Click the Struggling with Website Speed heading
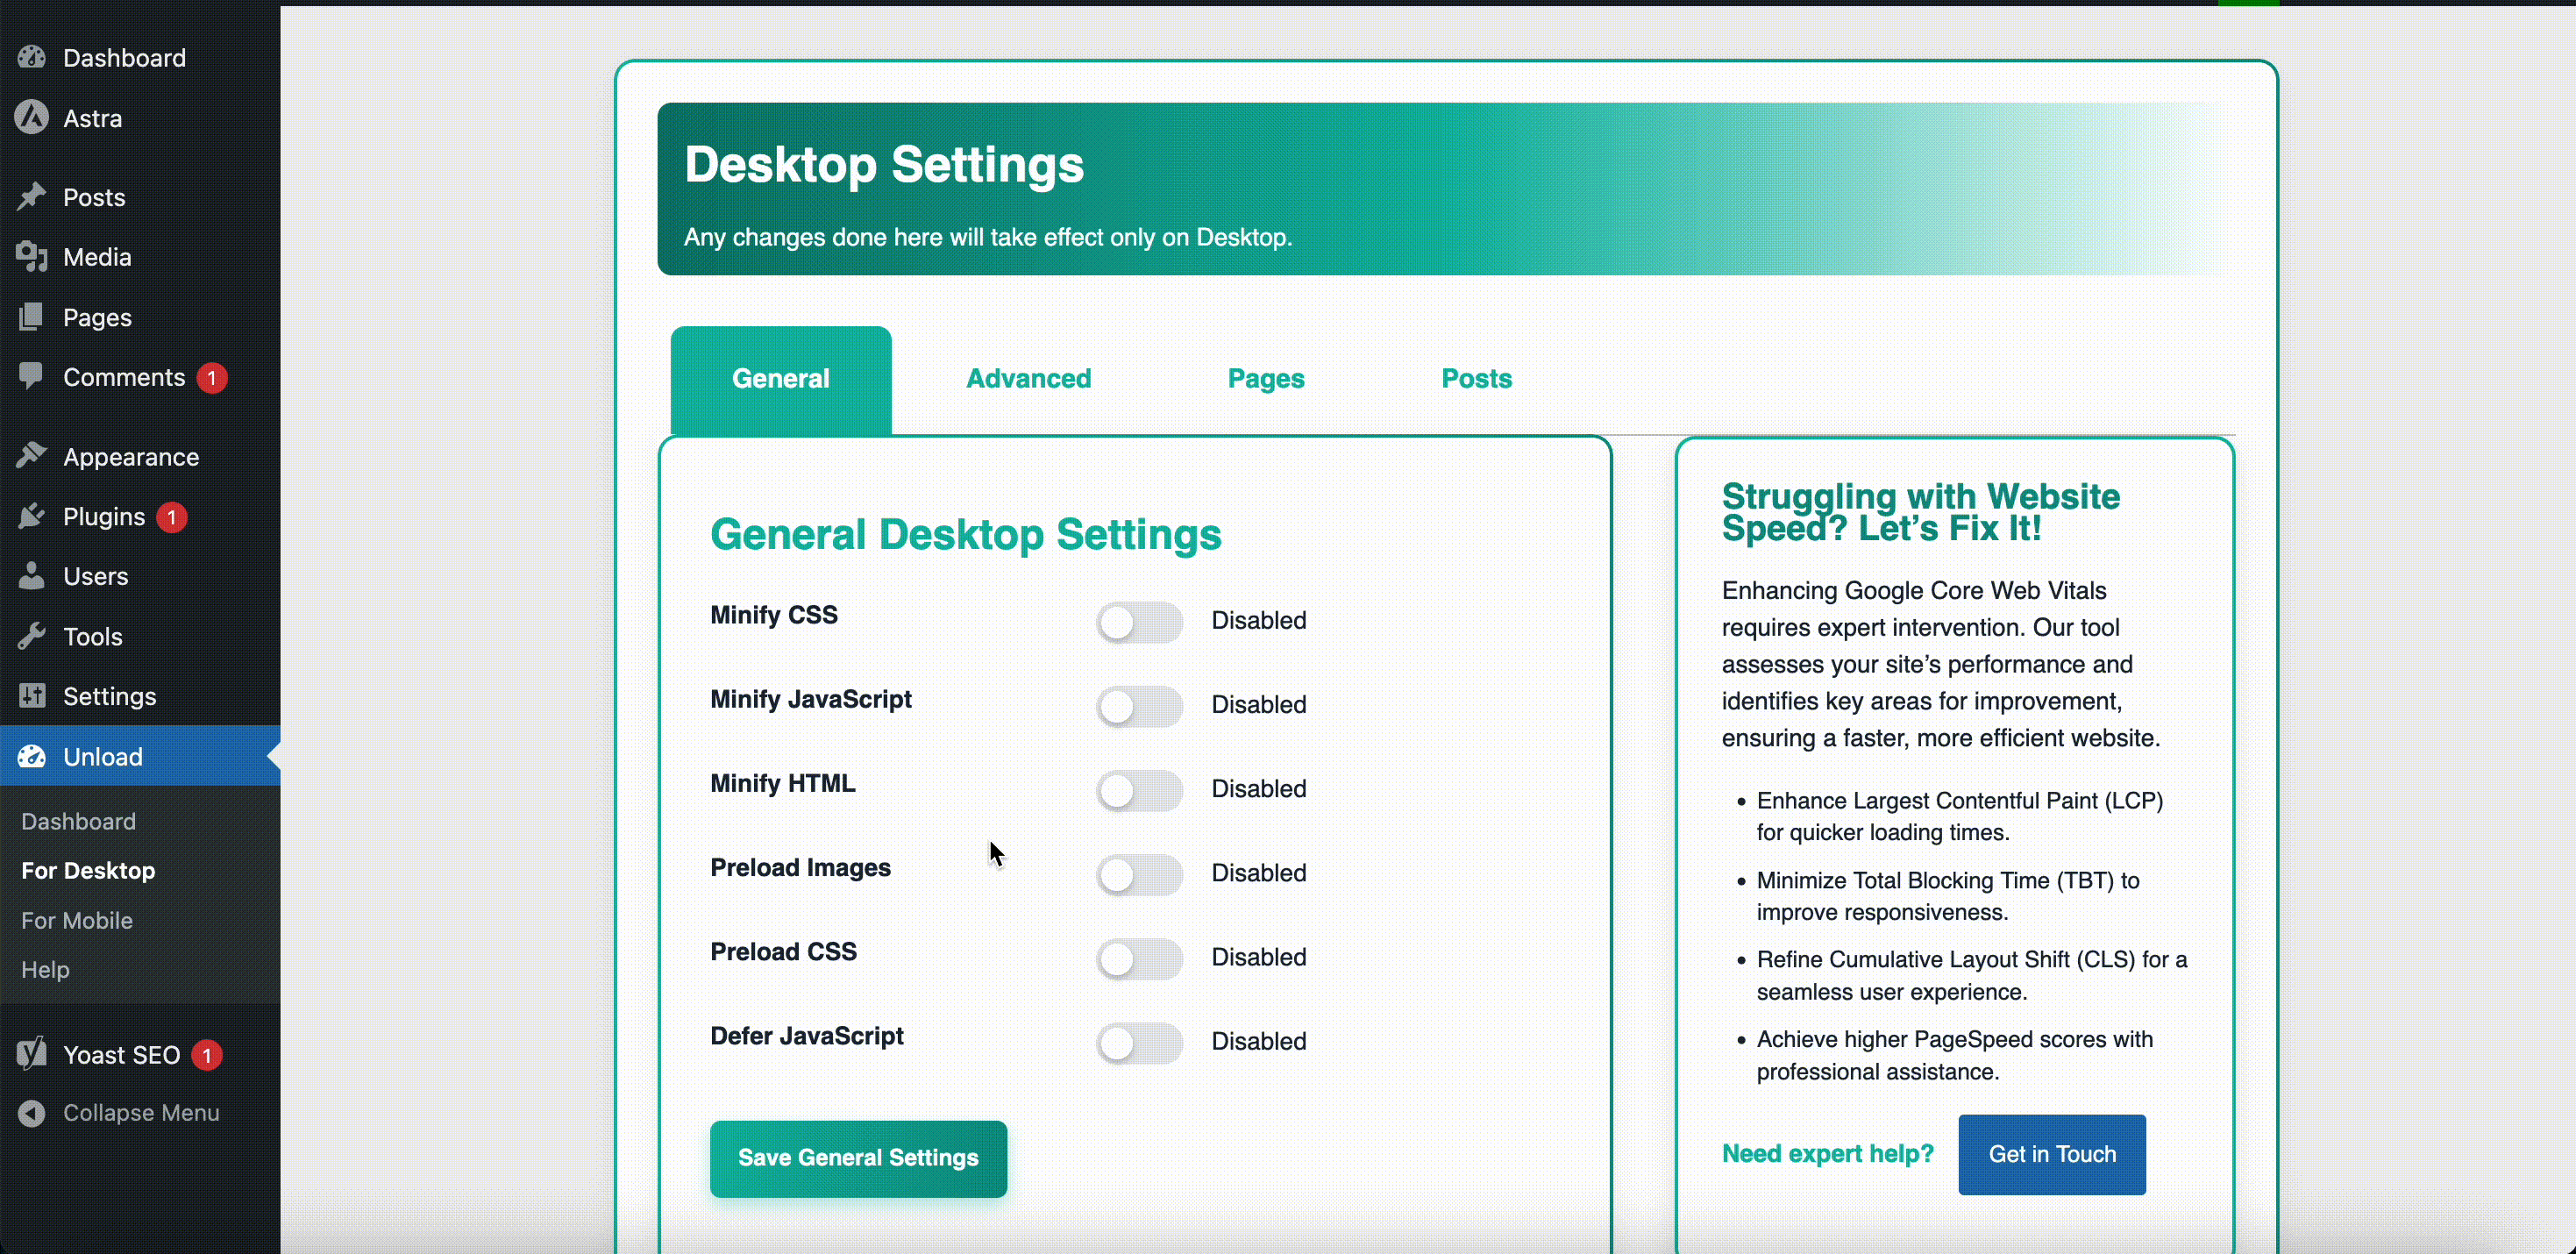The image size is (2576, 1254). pos(1920,512)
